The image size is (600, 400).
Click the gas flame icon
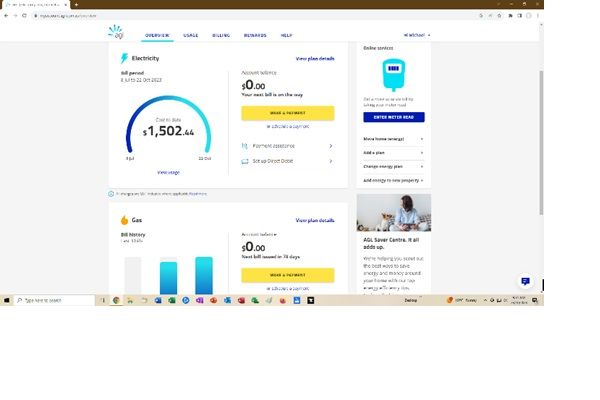click(x=124, y=220)
